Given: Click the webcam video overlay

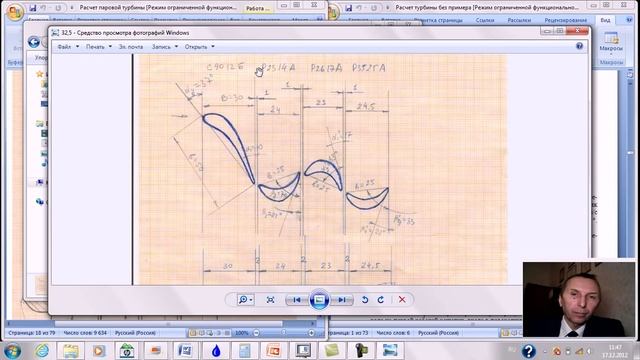Looking at the screenshot, I should point(579,299).
